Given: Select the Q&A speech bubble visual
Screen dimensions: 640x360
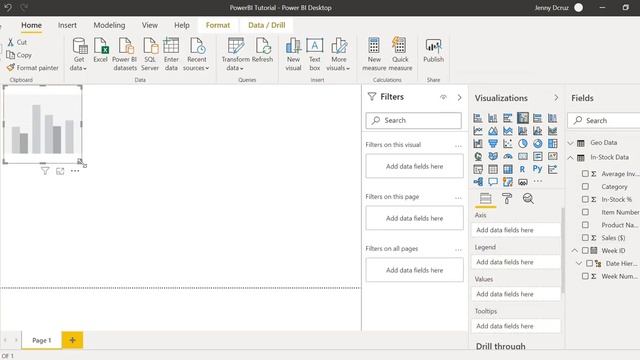Looking at the screenshot, I should pyautogui.click(x=493, y=182).
